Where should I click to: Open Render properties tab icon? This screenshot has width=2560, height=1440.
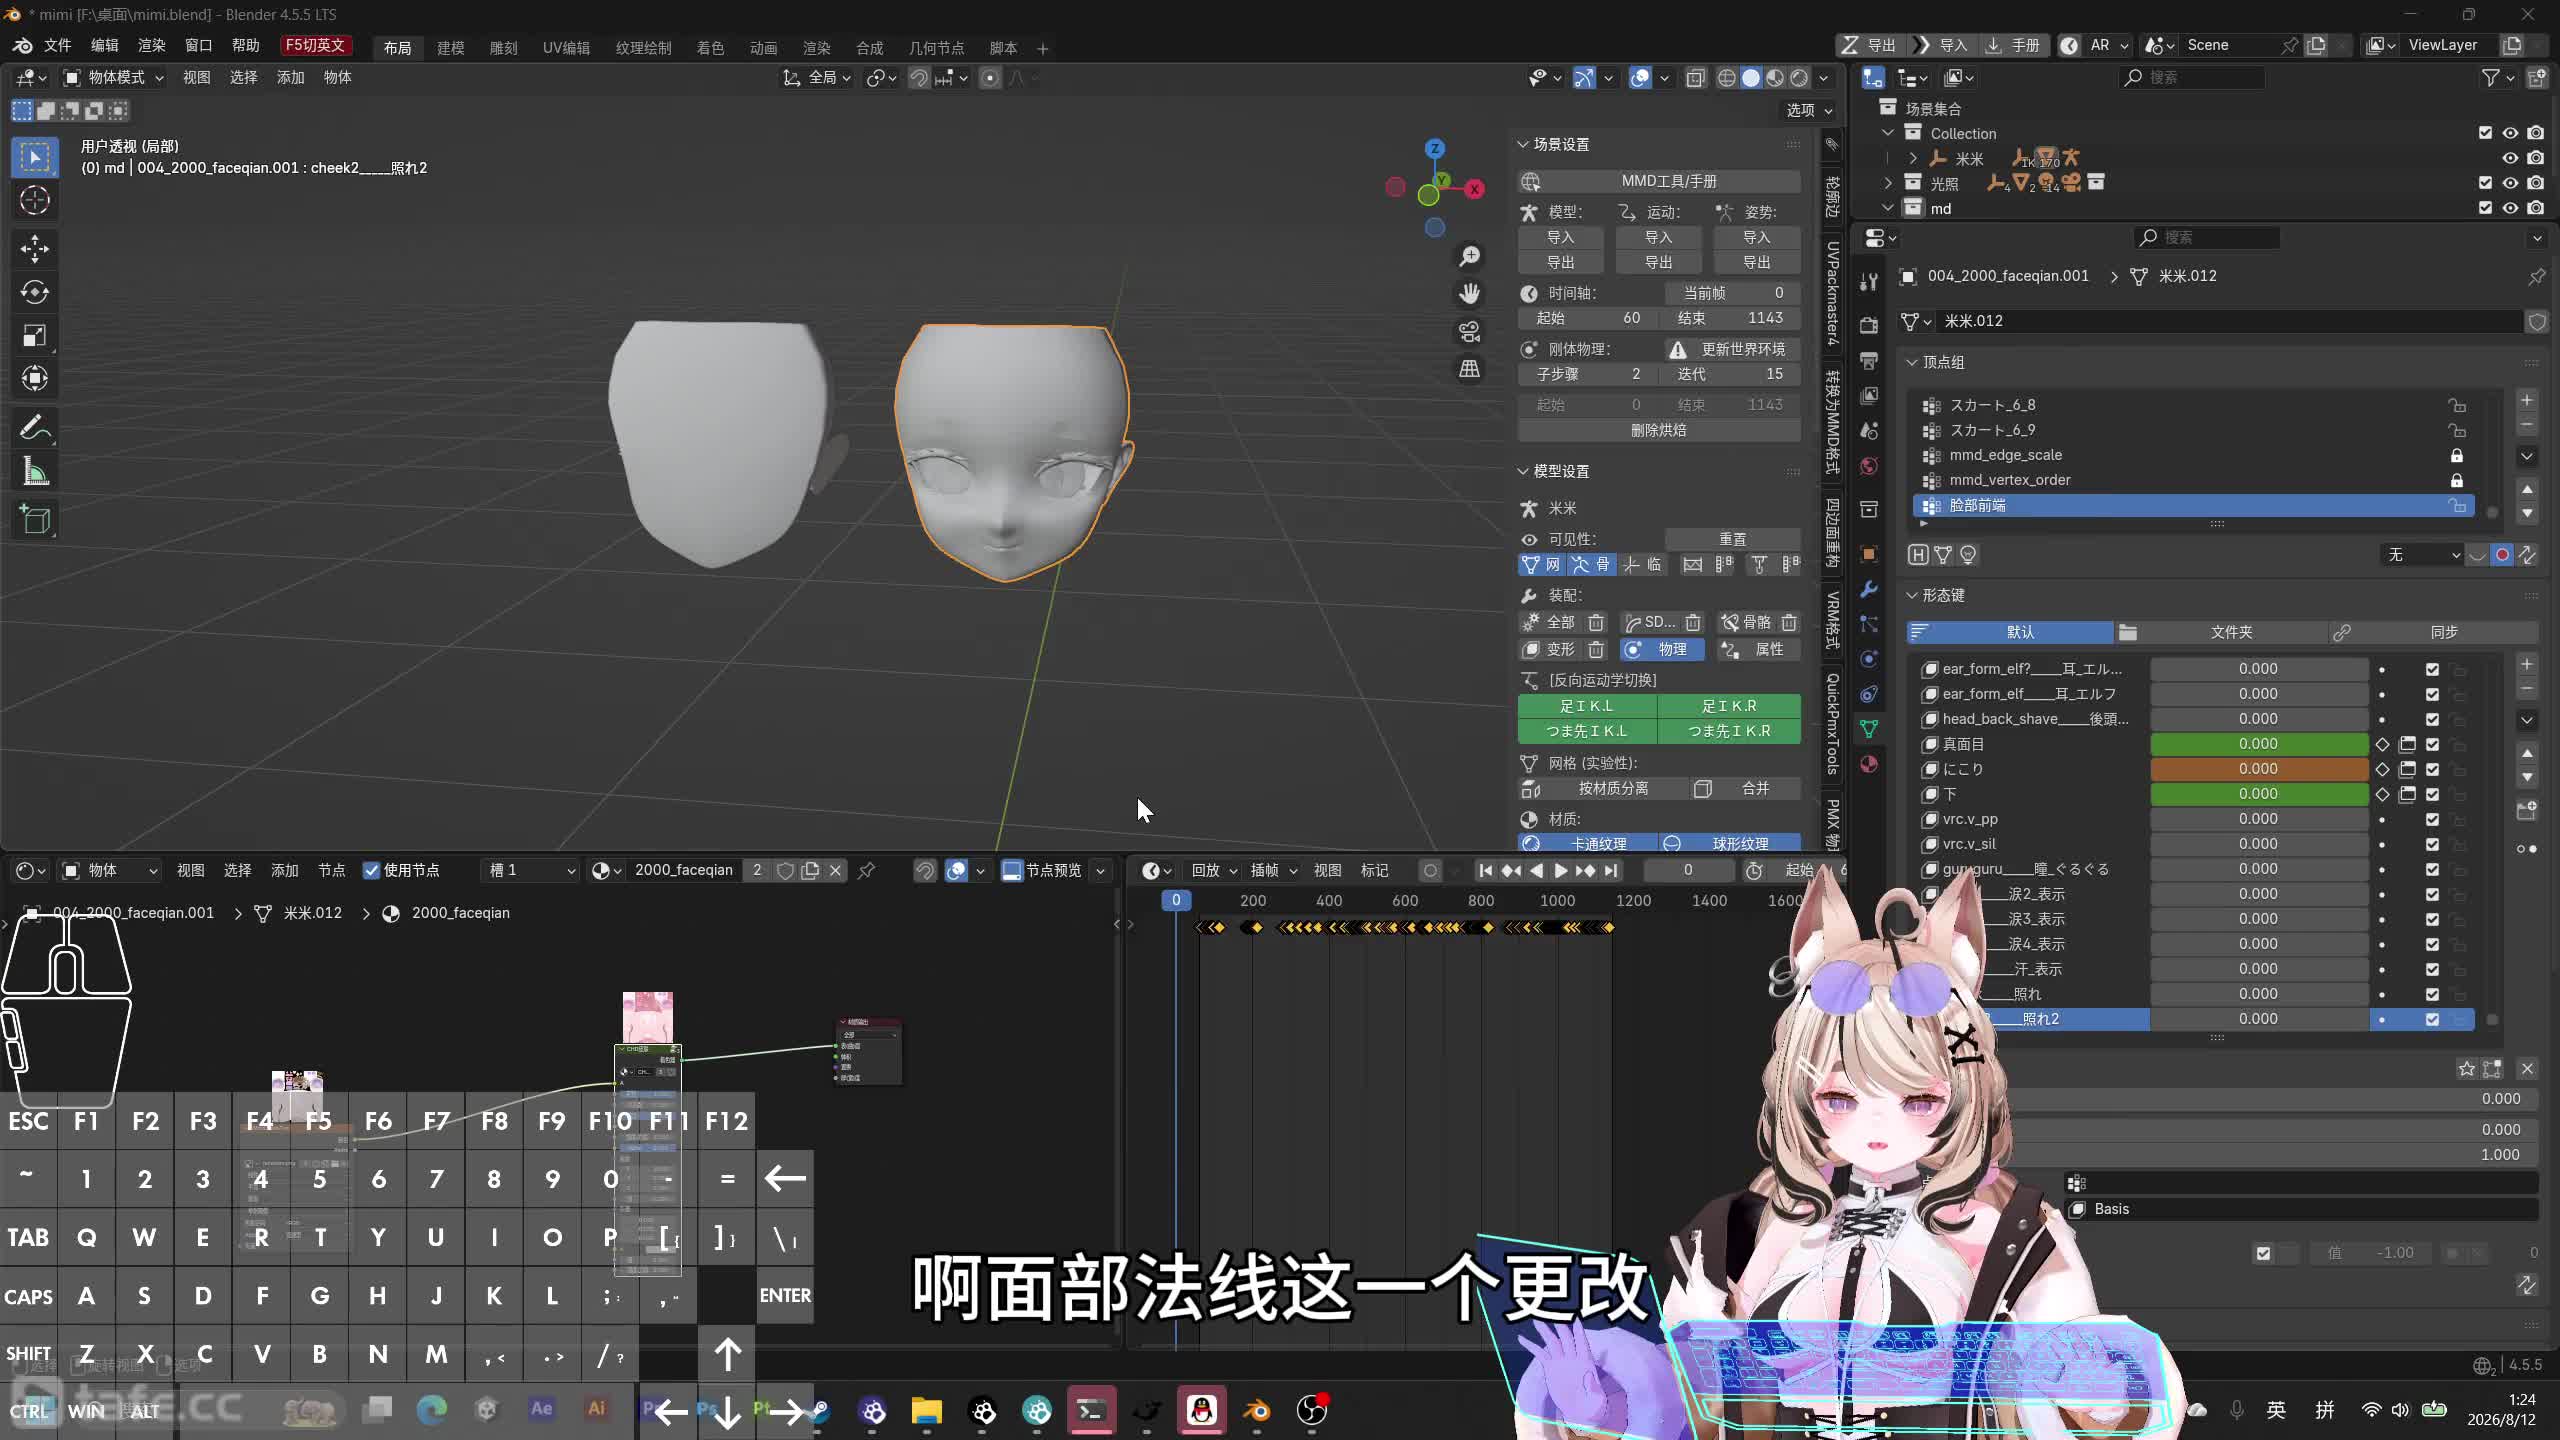click(1868, 326)
